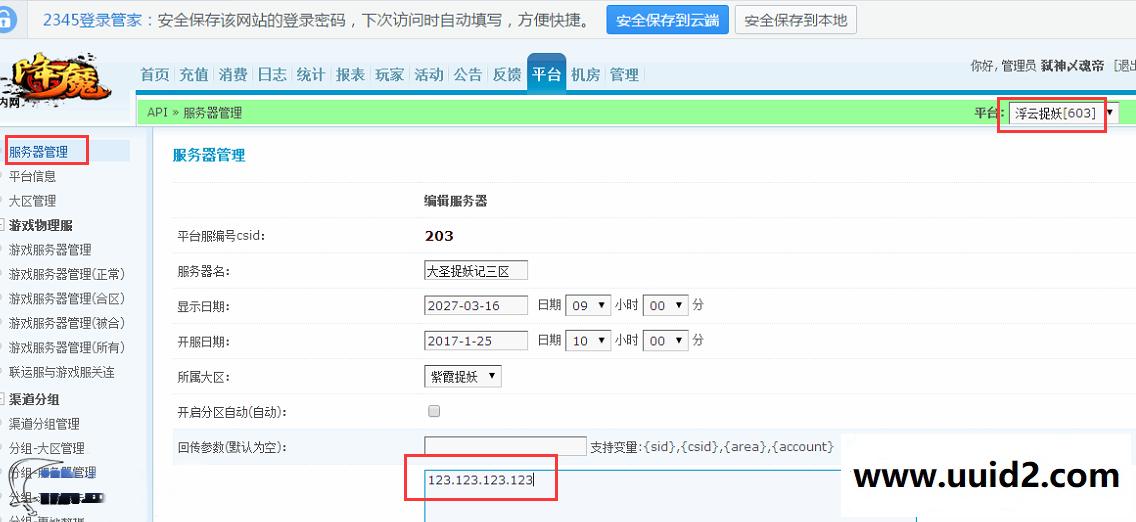Select the active 平台 tab

(546, 74)
